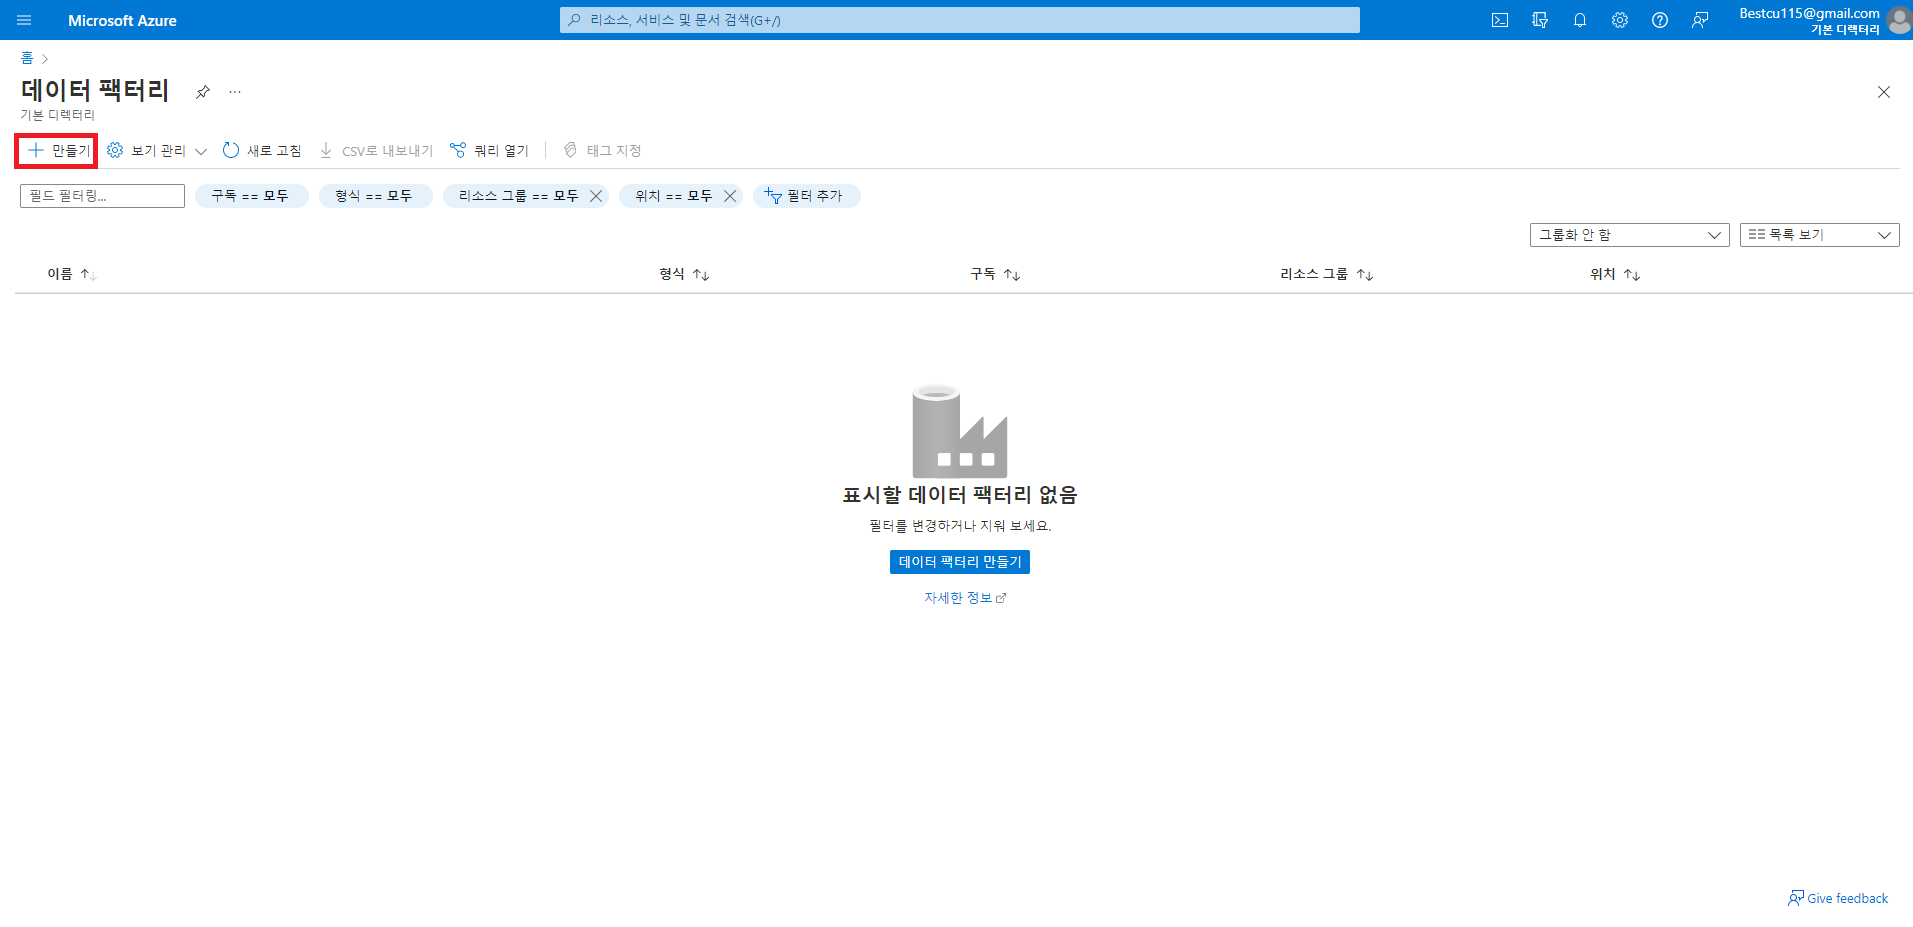This screenshot has height=927, width=1913.
Task: Click the account avatar
Action: coord(1899,20)
